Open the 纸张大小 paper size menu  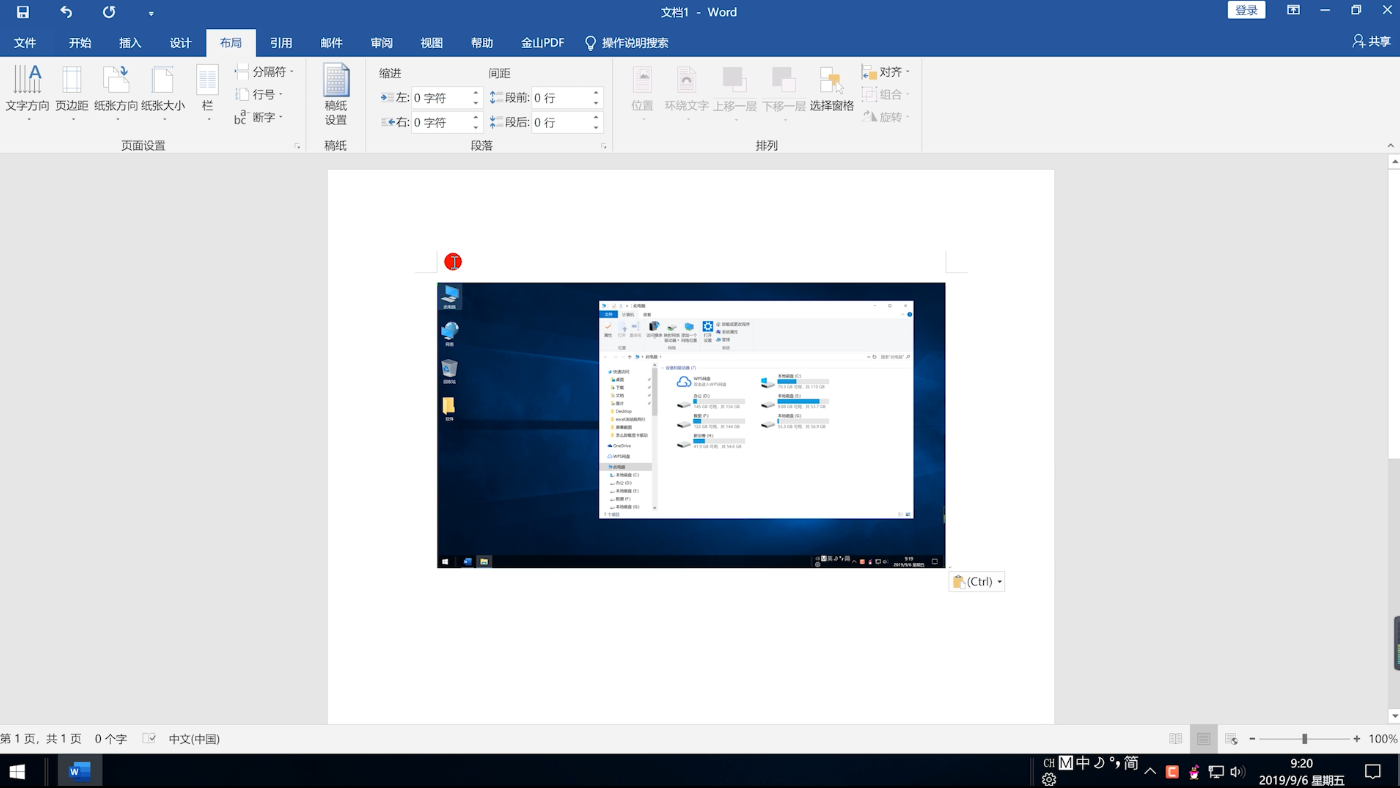tap(162, 93)
